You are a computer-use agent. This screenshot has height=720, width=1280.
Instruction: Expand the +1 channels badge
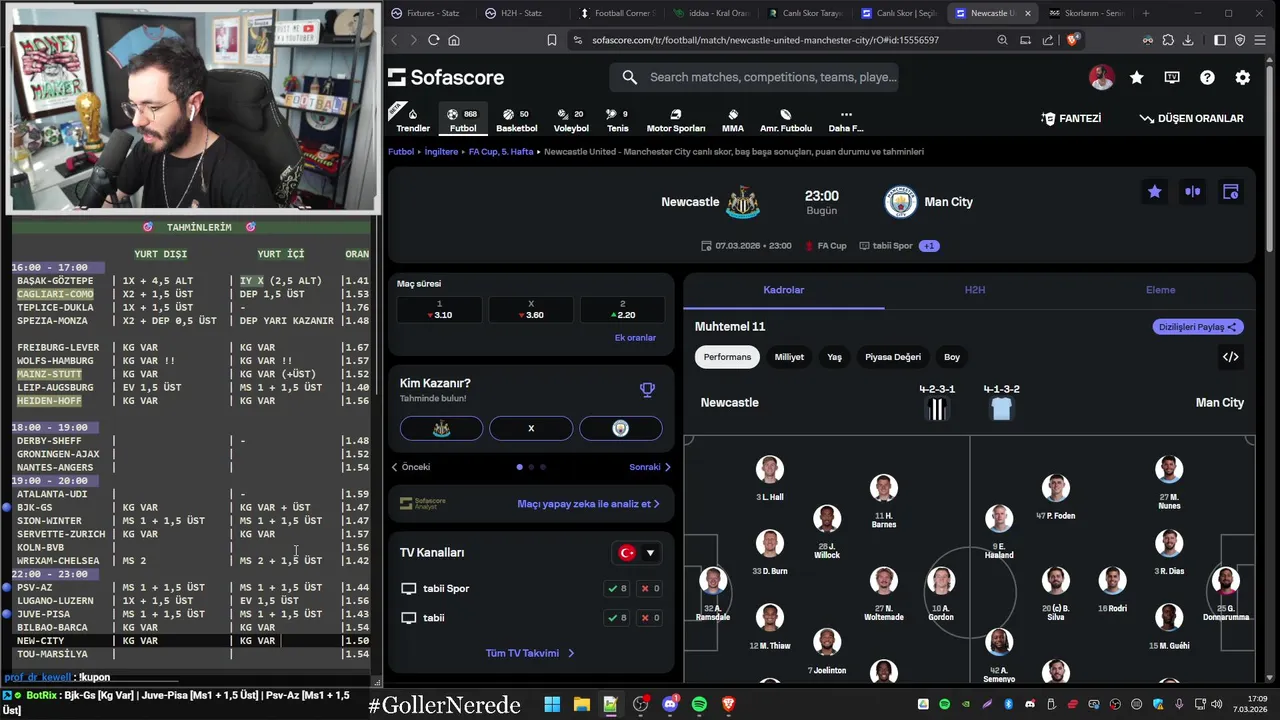(x=929, y=245)
